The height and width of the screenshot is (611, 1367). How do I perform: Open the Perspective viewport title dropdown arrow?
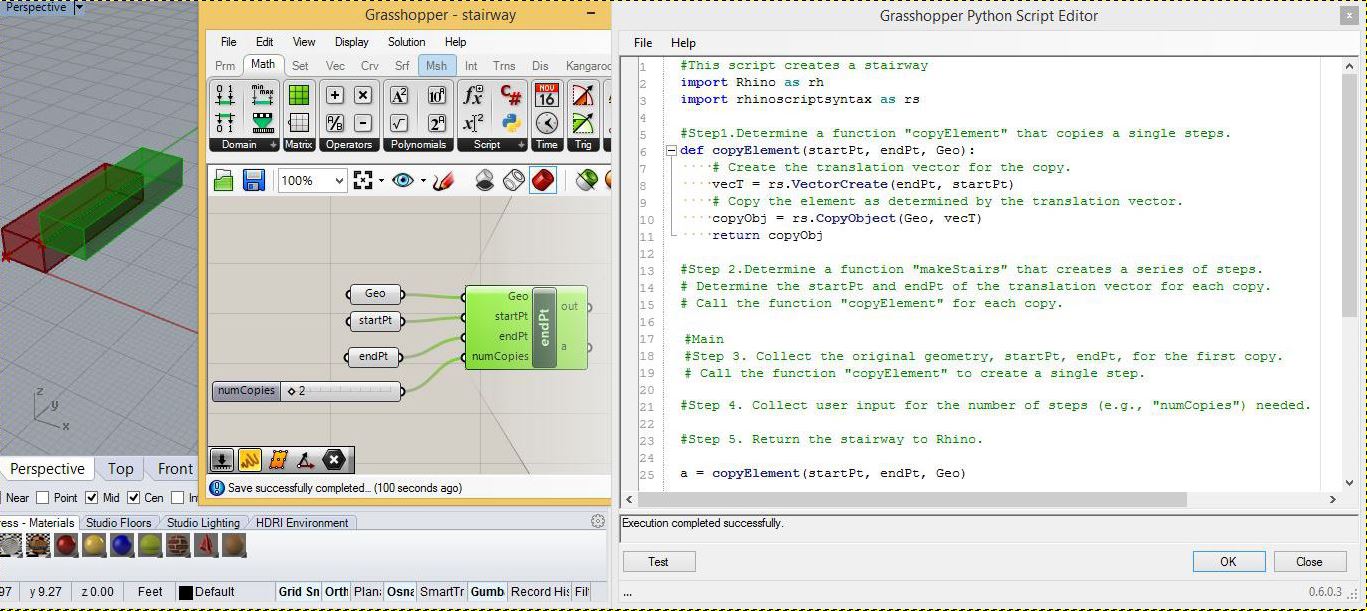pos(79,7)
